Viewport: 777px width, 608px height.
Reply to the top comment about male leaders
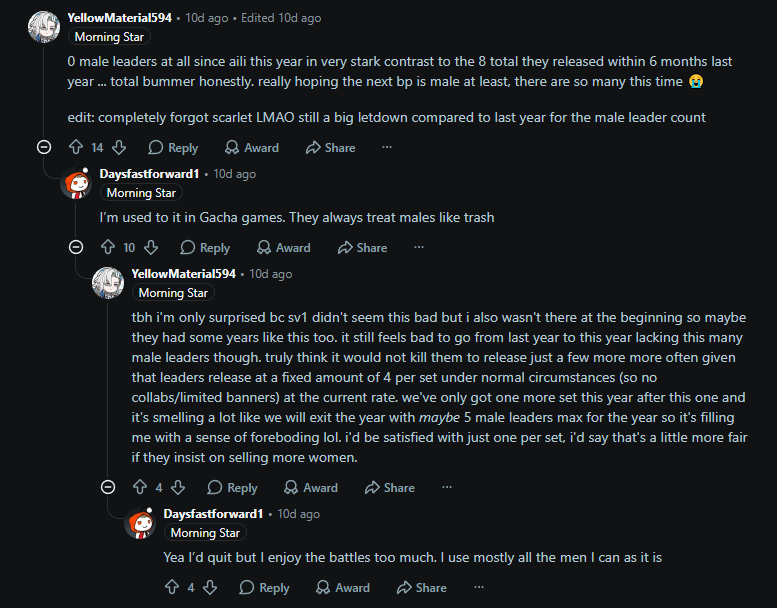173,147
